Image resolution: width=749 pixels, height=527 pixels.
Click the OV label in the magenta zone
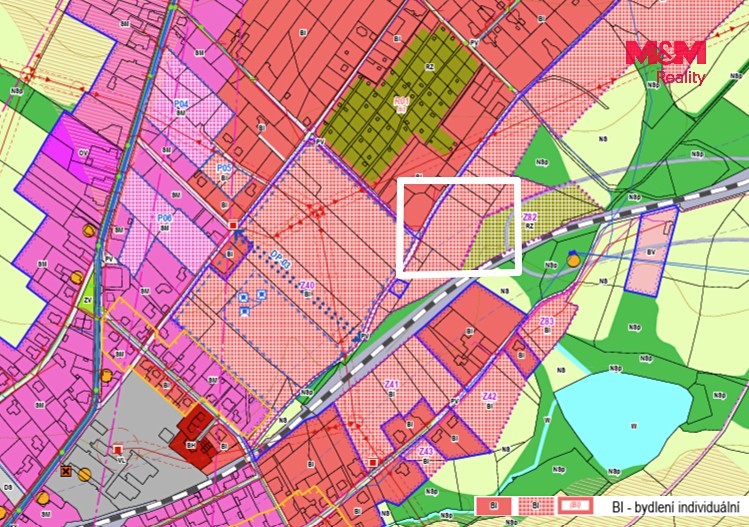coord(83,153)
